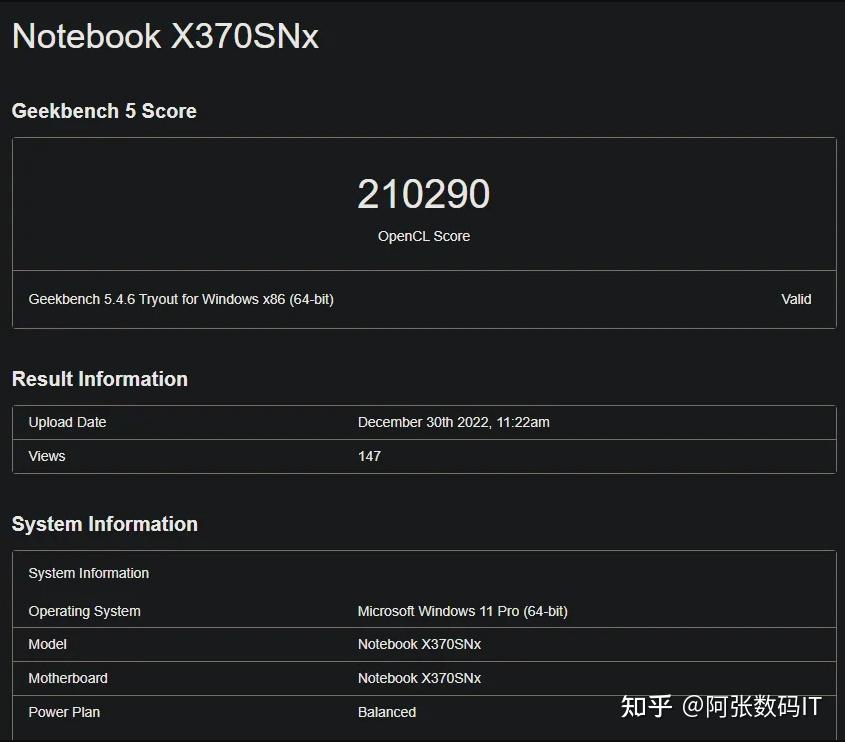Click the Upload Date row label
The image size is (845, 742).
(x=67, y=422)
